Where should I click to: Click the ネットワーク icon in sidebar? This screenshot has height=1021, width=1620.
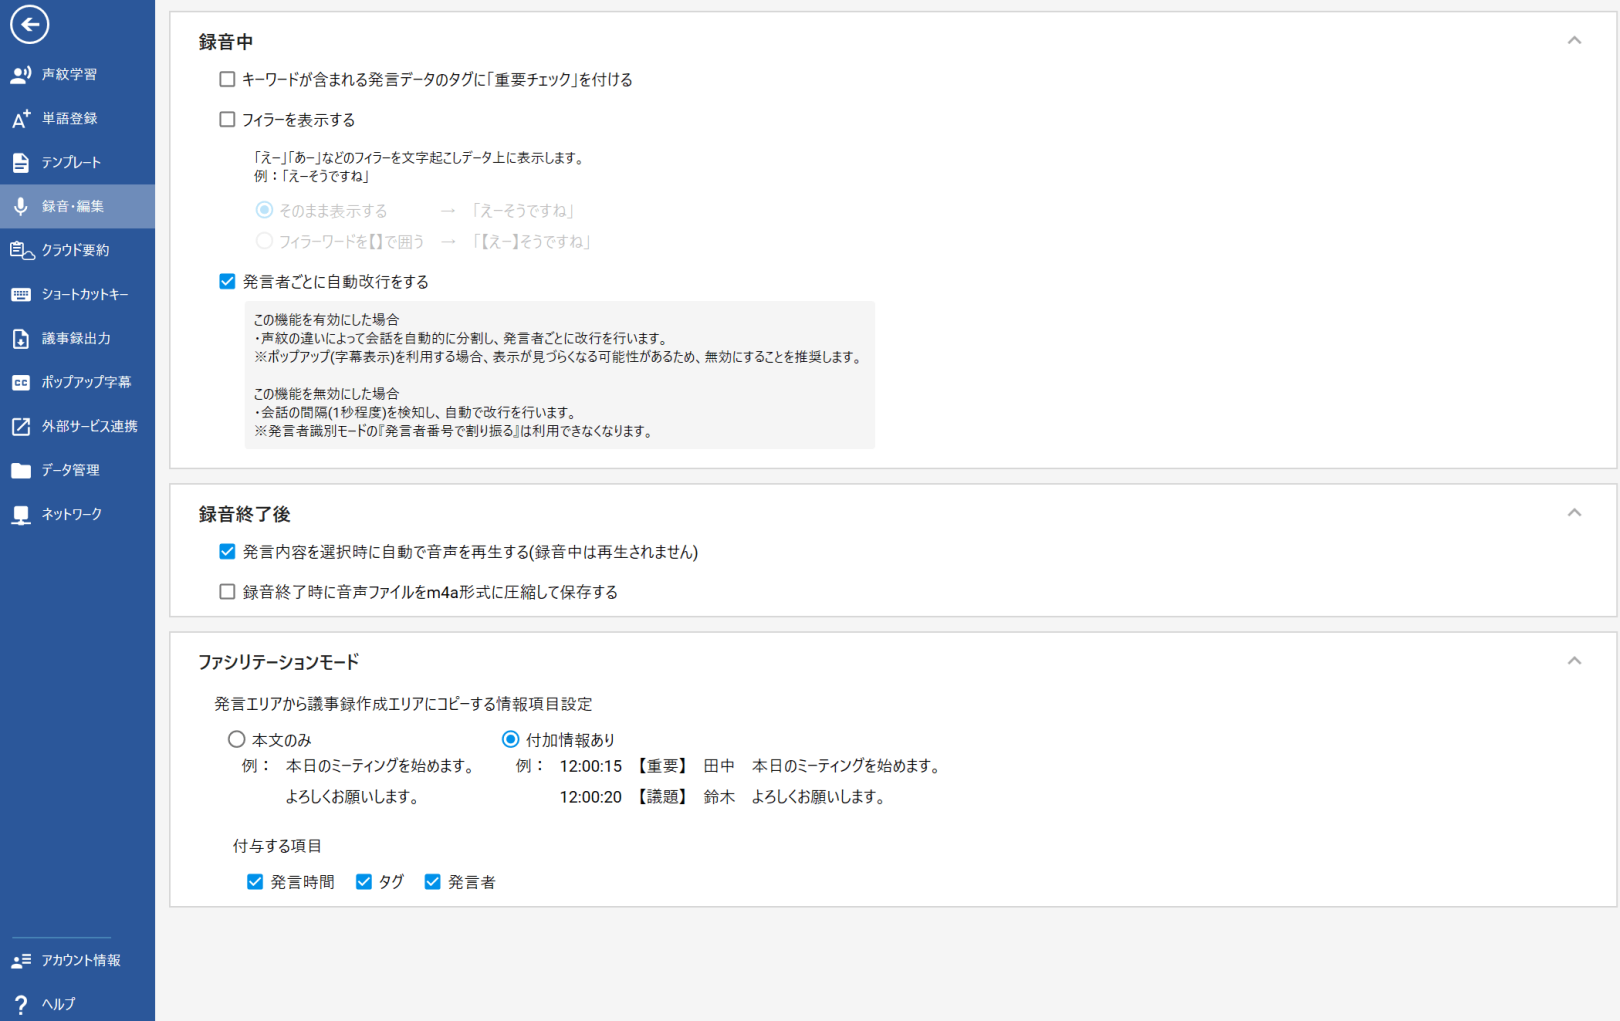[x=21, y=514]
